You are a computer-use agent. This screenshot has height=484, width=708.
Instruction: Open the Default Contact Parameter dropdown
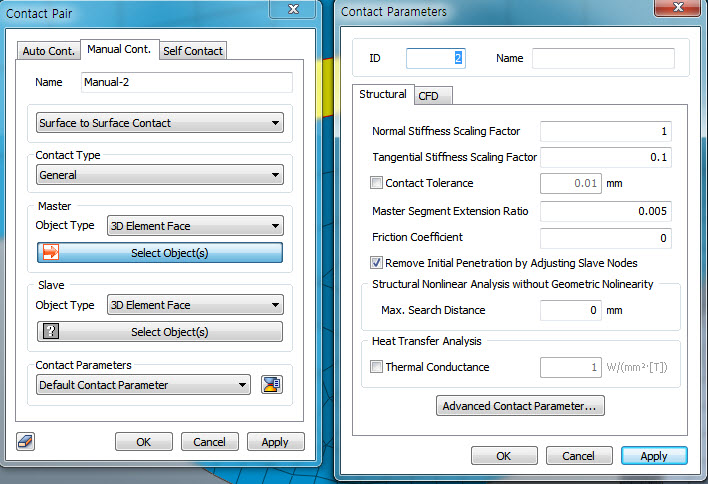click(x=143, y=385)
